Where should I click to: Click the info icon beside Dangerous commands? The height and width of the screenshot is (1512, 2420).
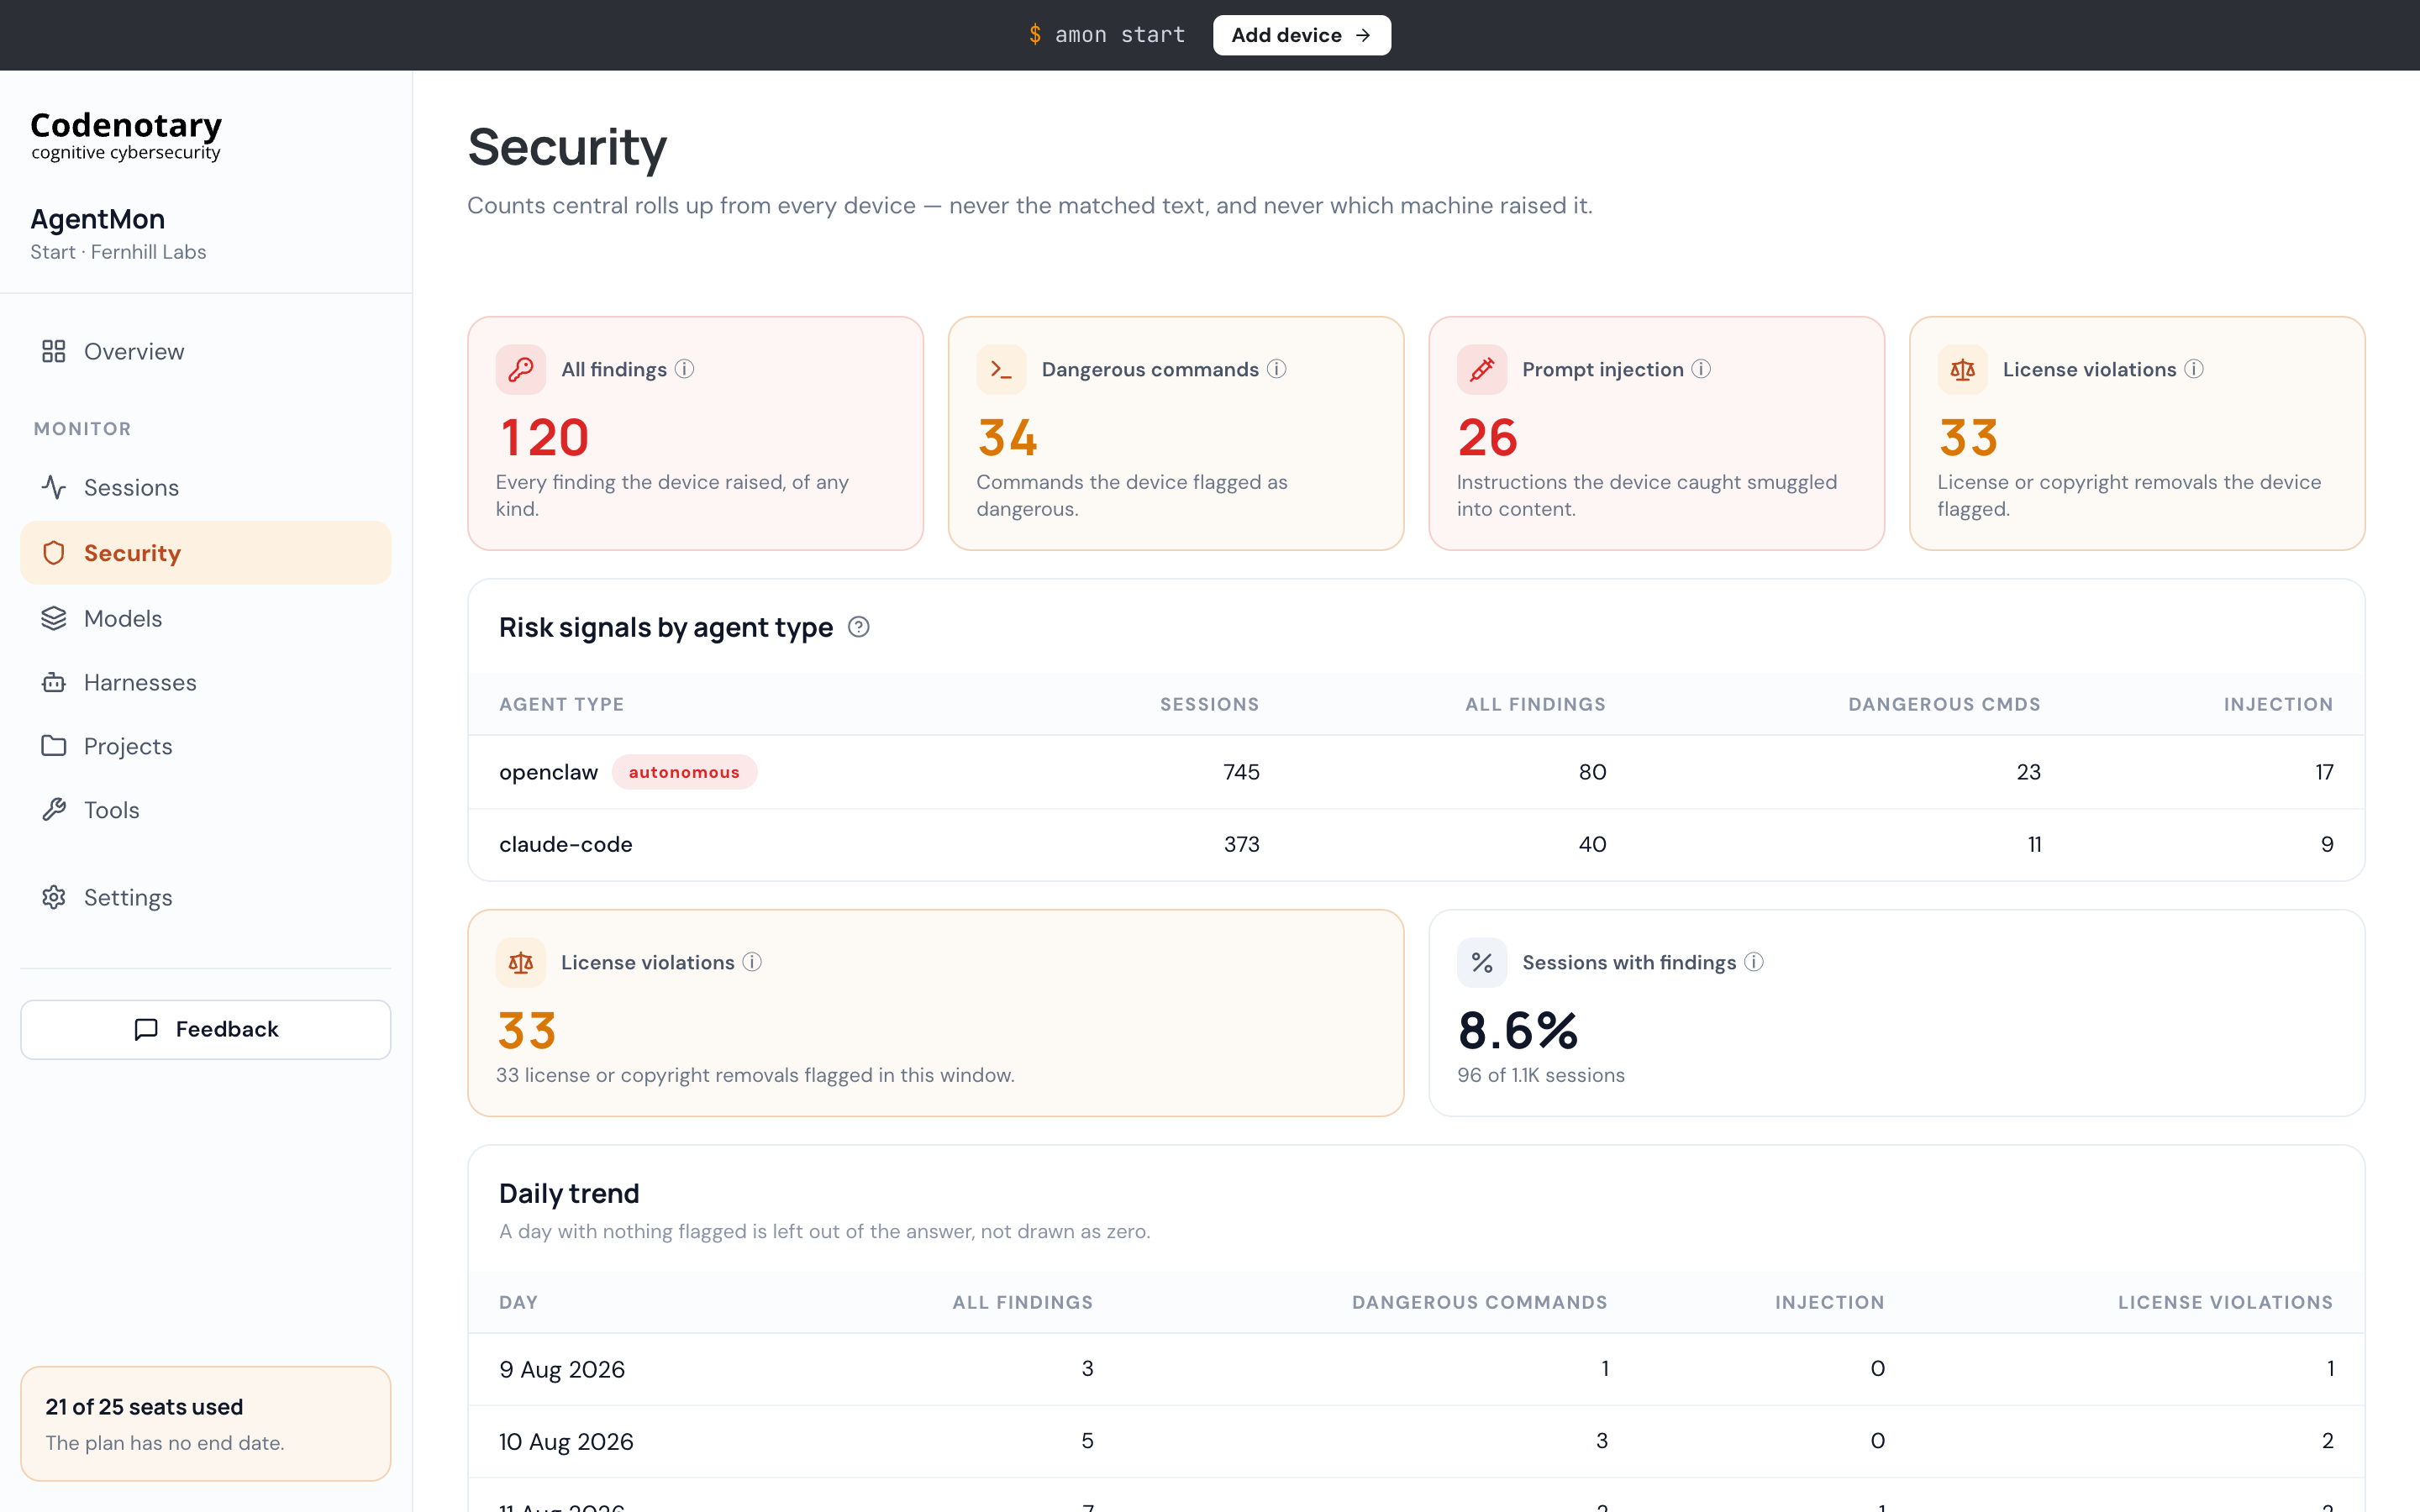[x=1277, y=369]
